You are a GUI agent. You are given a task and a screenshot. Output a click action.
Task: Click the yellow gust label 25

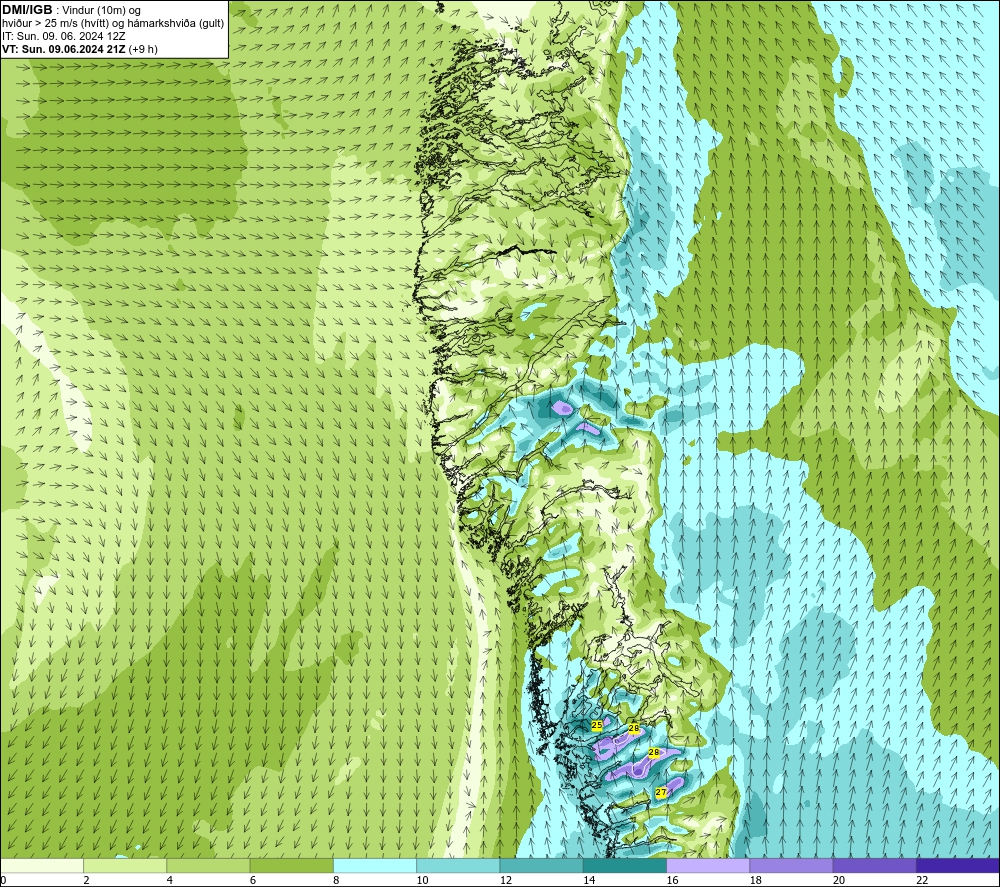[597, 725]
